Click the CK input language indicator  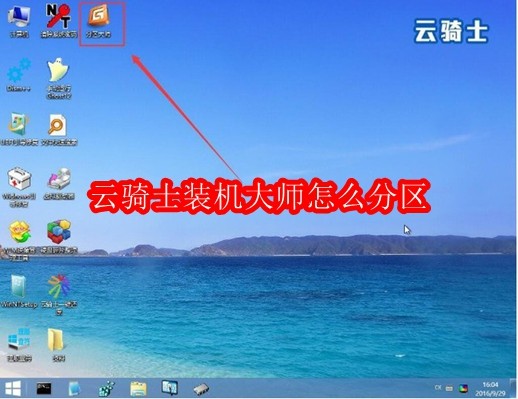pyautogui.click(x=438, y=388)
